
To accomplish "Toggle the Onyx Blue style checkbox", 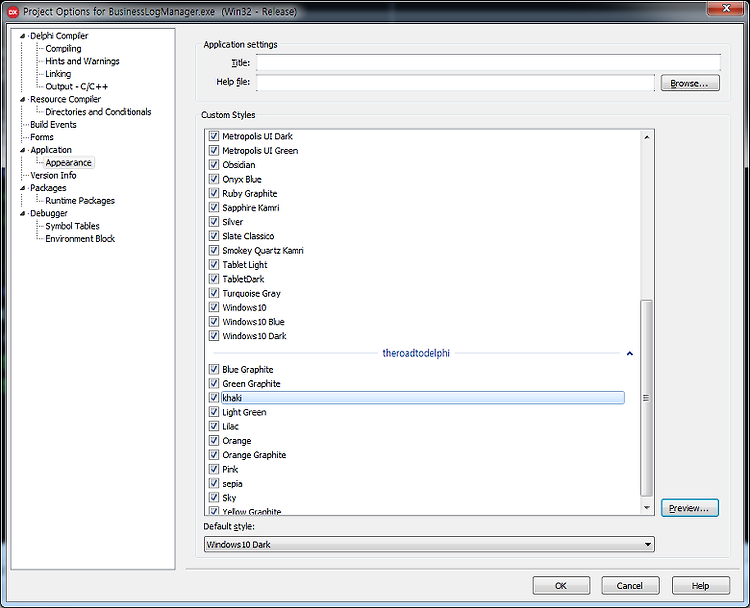I will [x=214, y=179].
